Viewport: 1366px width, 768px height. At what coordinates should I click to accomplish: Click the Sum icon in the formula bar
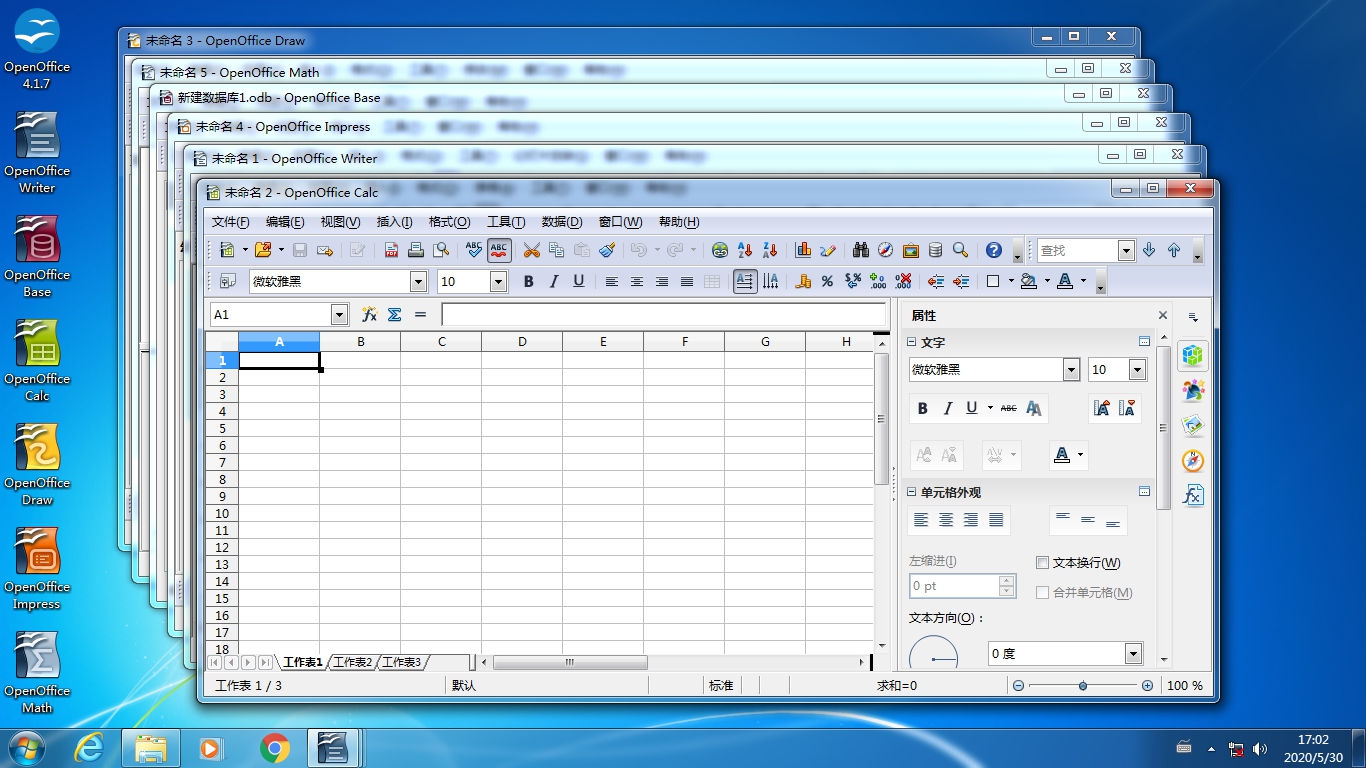pos(394,314)
